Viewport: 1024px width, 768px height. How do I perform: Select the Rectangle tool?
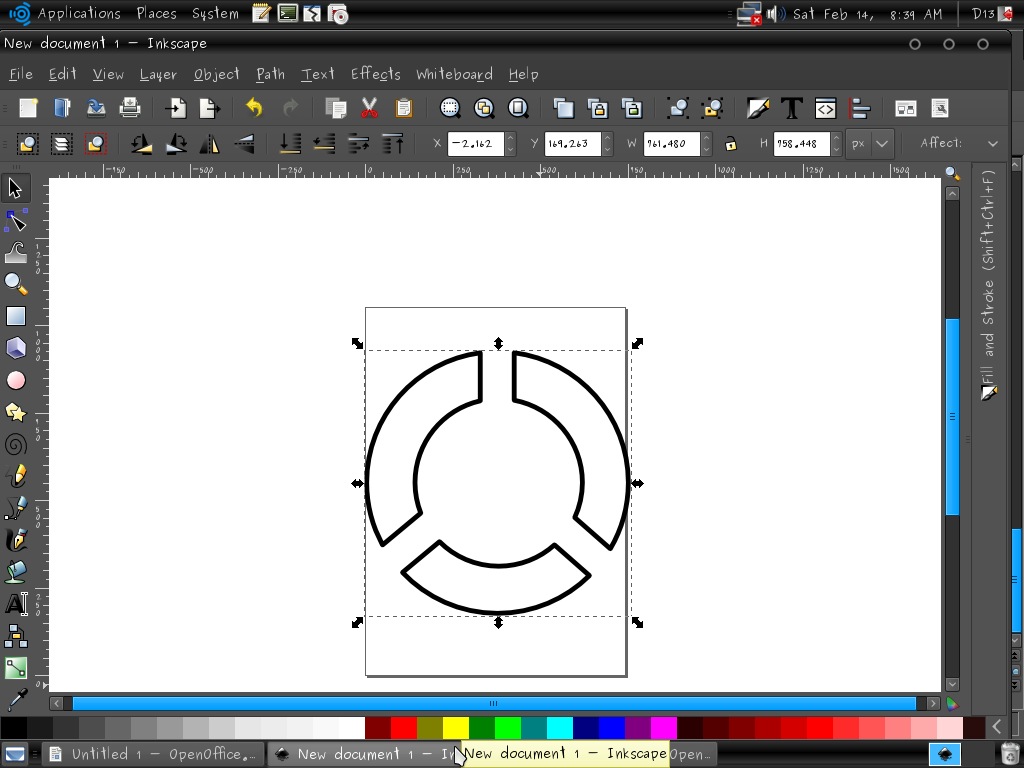click(14, 315)
